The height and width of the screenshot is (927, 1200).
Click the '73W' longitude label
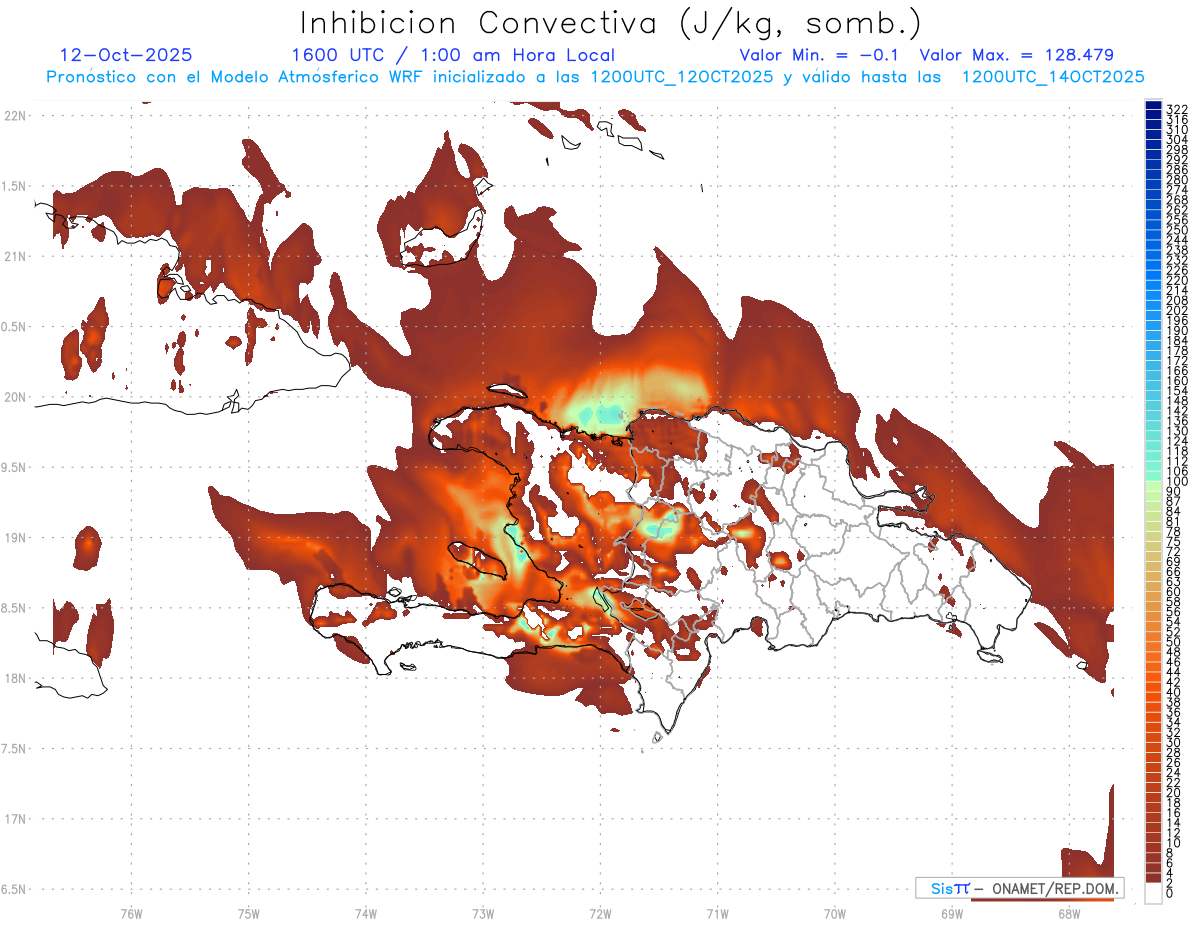click(483, 913)
